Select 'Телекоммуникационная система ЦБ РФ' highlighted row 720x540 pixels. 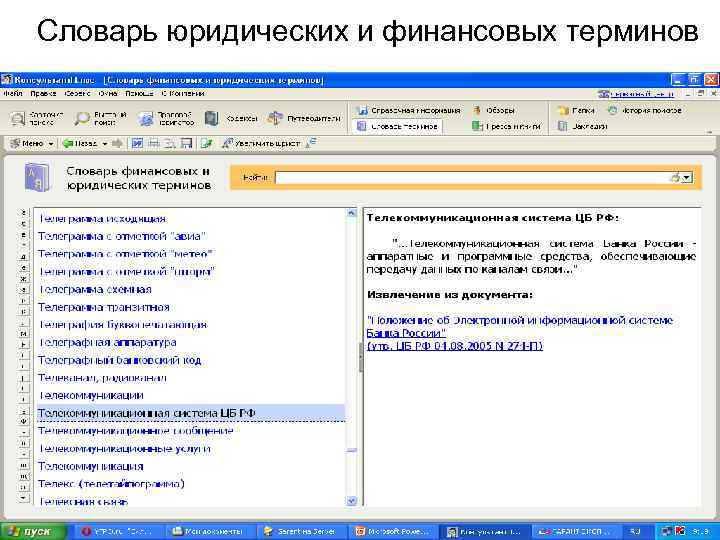pos(191,413)
